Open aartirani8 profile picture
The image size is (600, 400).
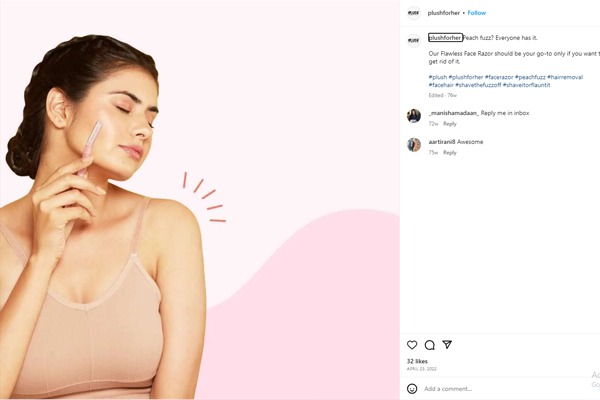[413, 145]
